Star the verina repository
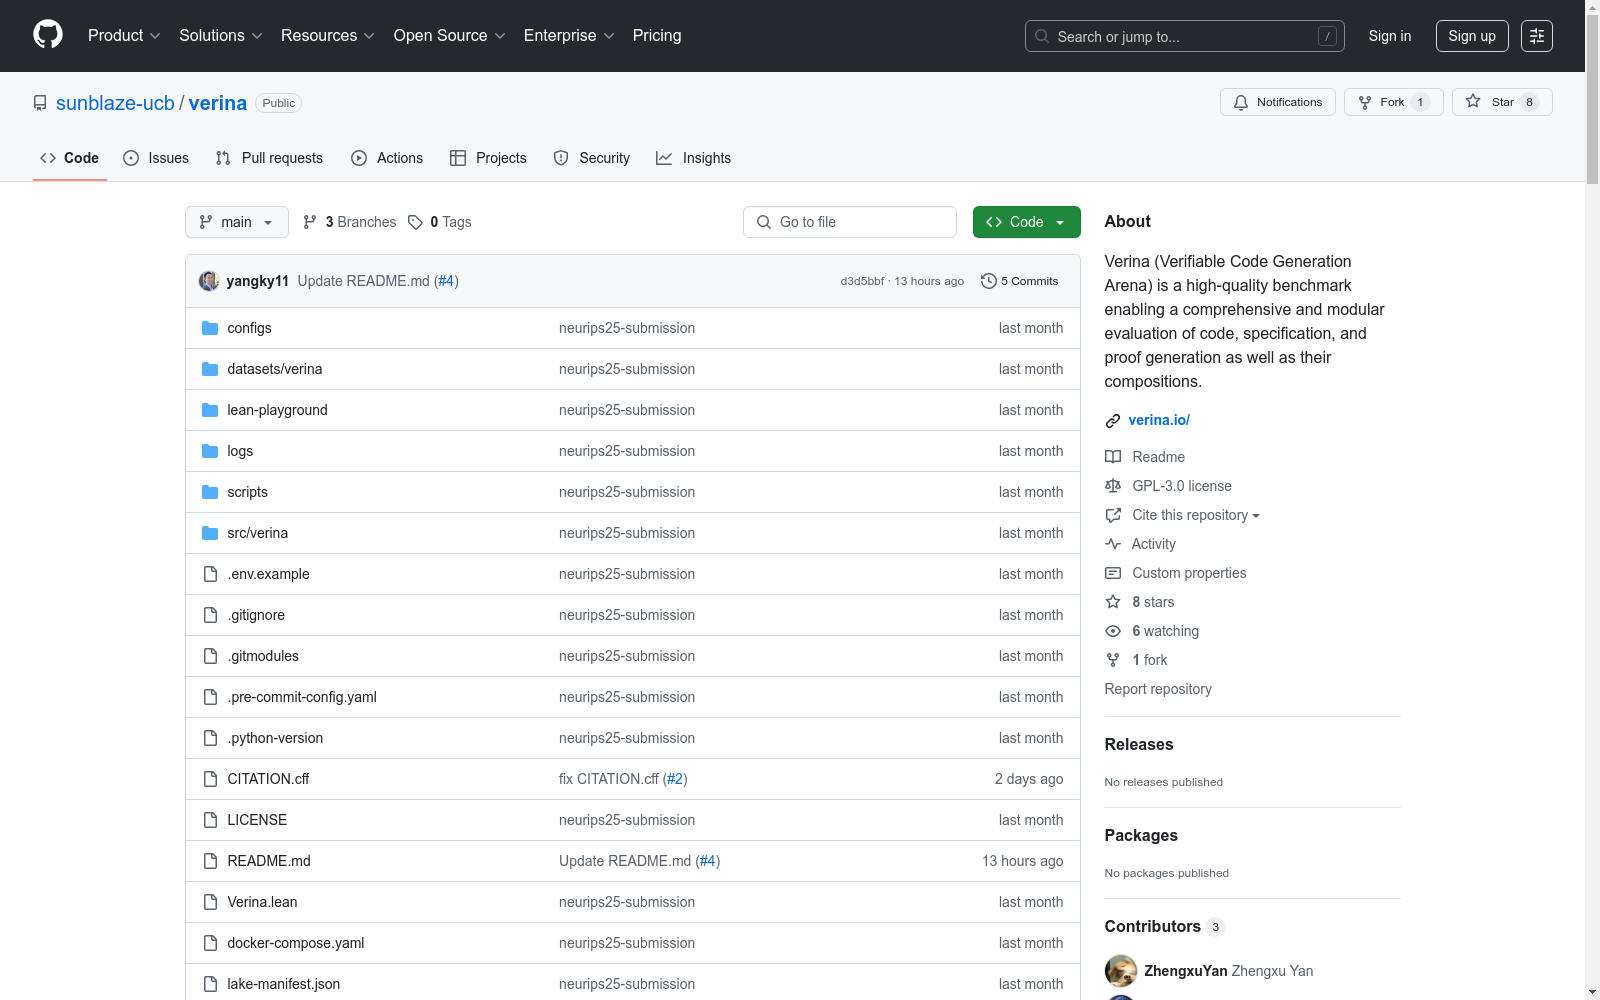This screenshot has width=1600, height=1000. pyautogui.click(x=1502, y=102)
